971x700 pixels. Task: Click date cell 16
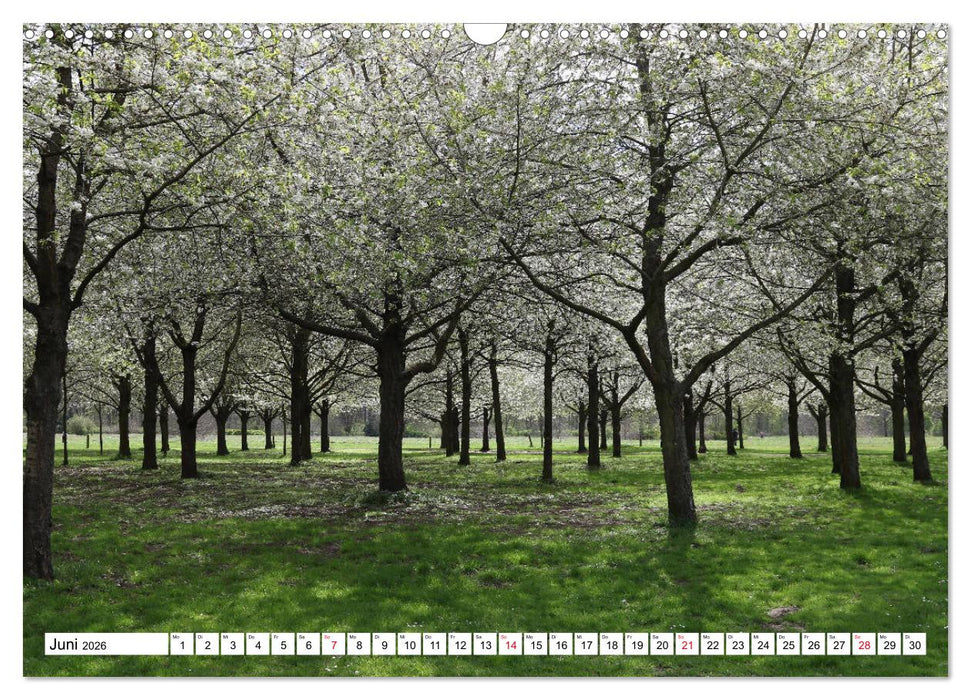tap(560, 644)
